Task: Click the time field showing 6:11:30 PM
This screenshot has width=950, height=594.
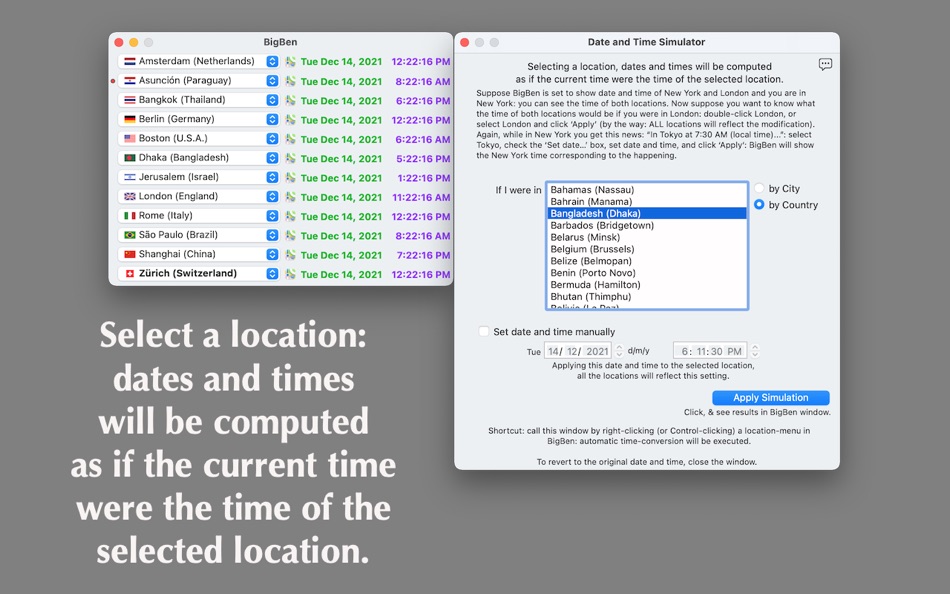Action: coord(710,351)
